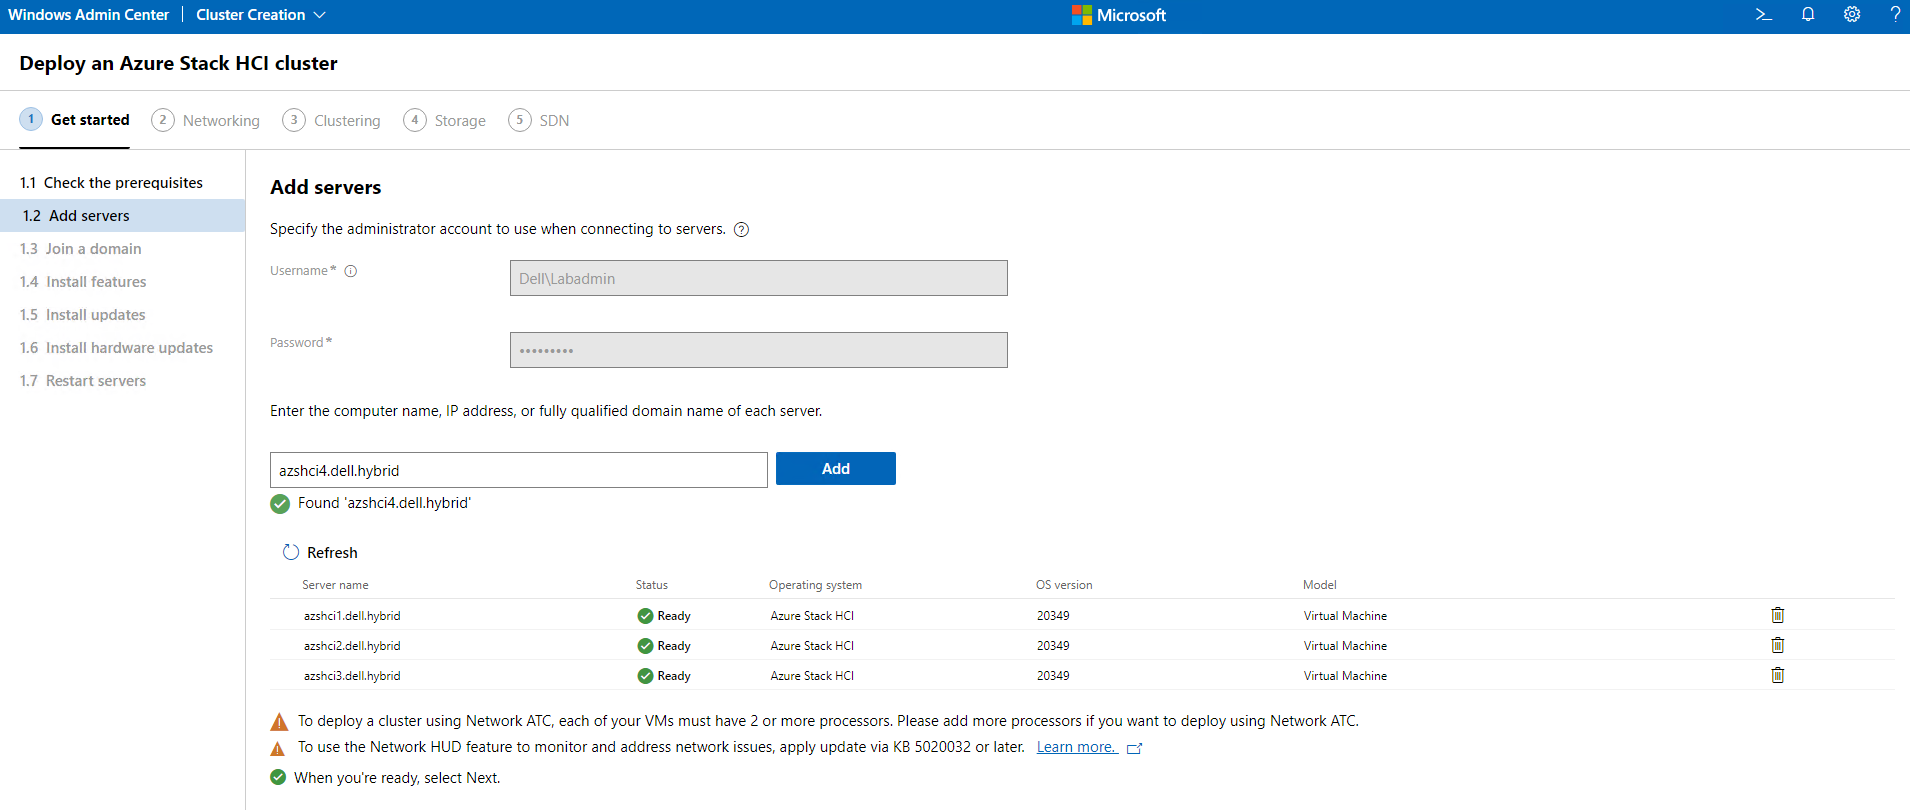The height and width of the screenshot is (810, 1910).
Task: Click the Add button
Action: tap(835, 469)
